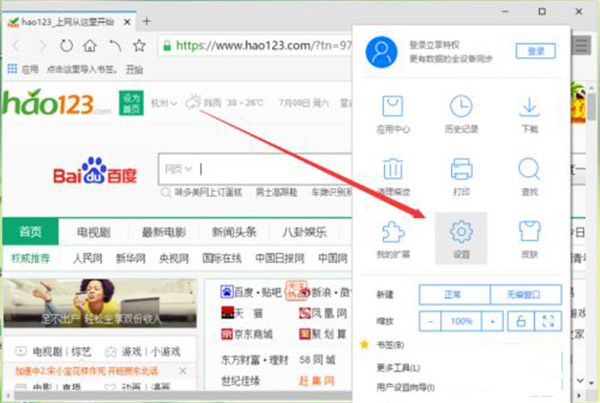Open the 人民网 link

[x=88, y=258]
